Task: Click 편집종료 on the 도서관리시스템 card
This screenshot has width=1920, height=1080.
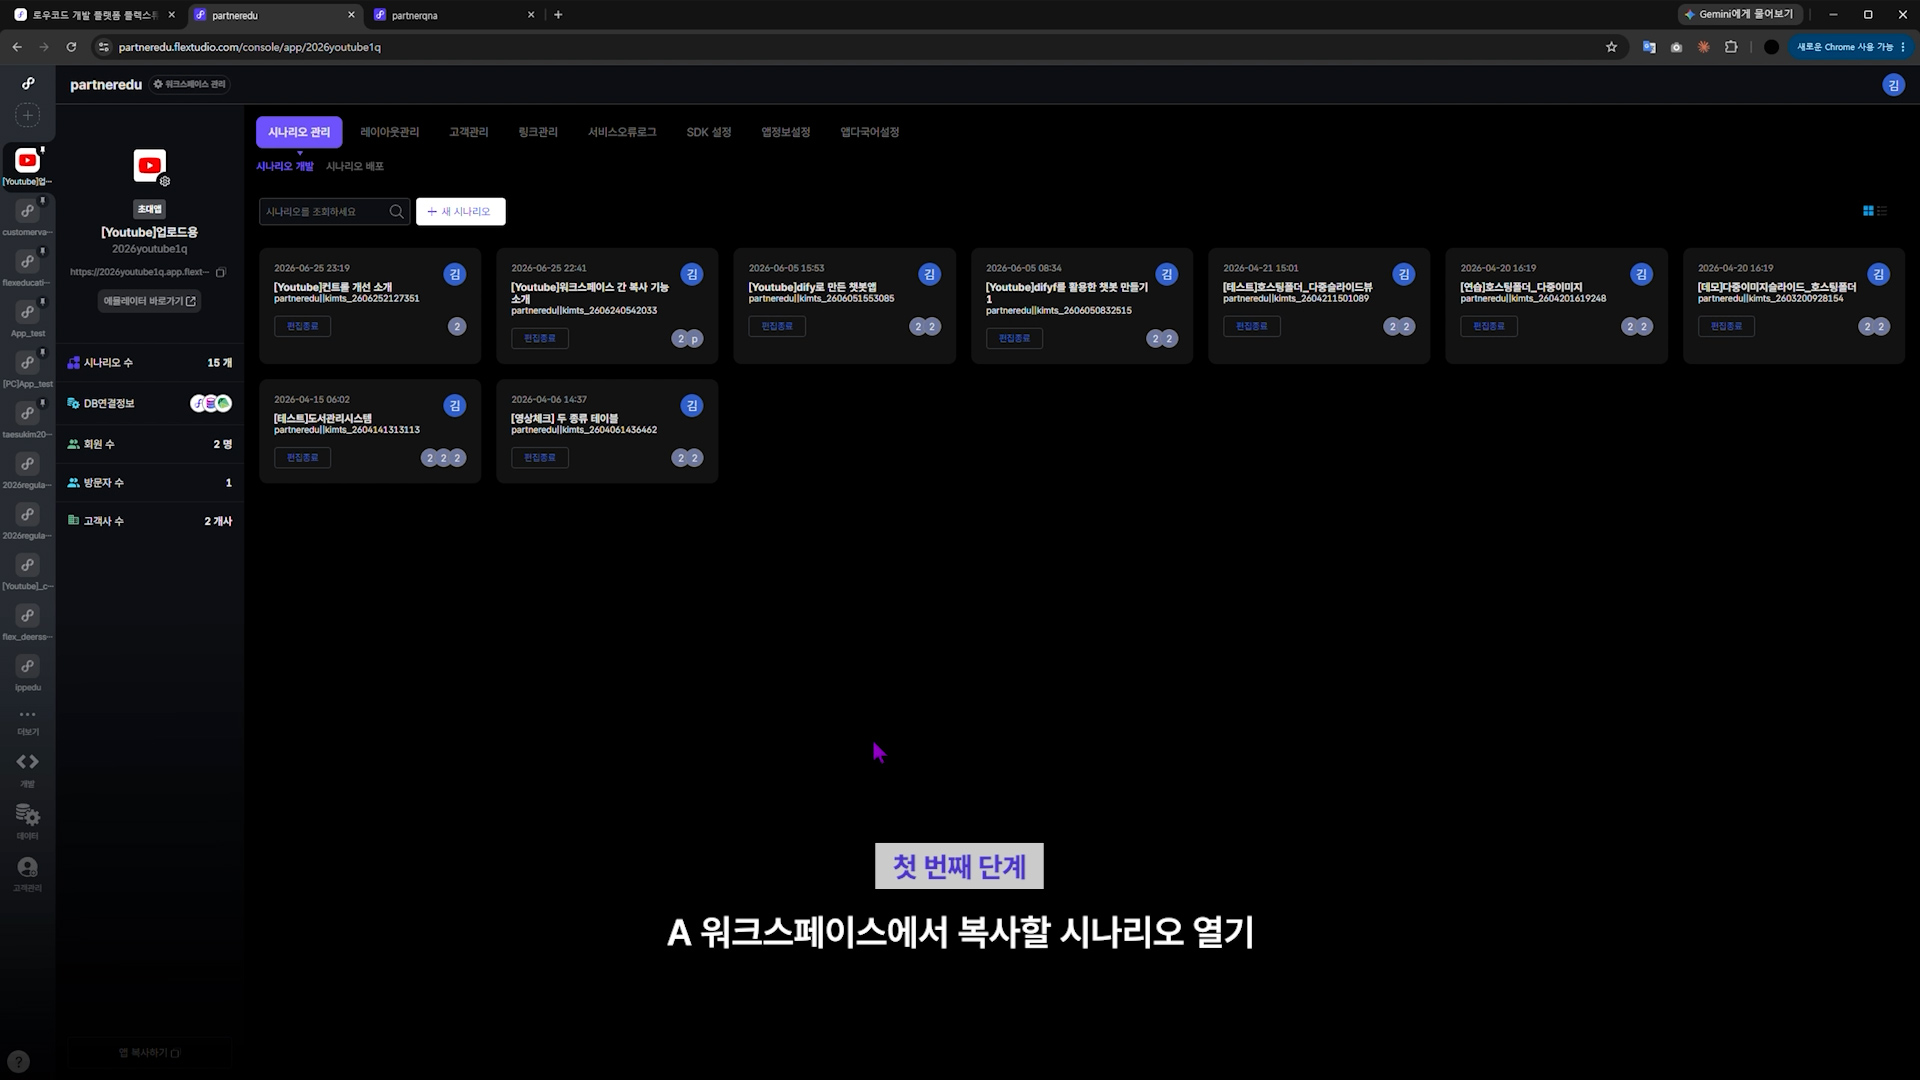Action: coord(302,458)
